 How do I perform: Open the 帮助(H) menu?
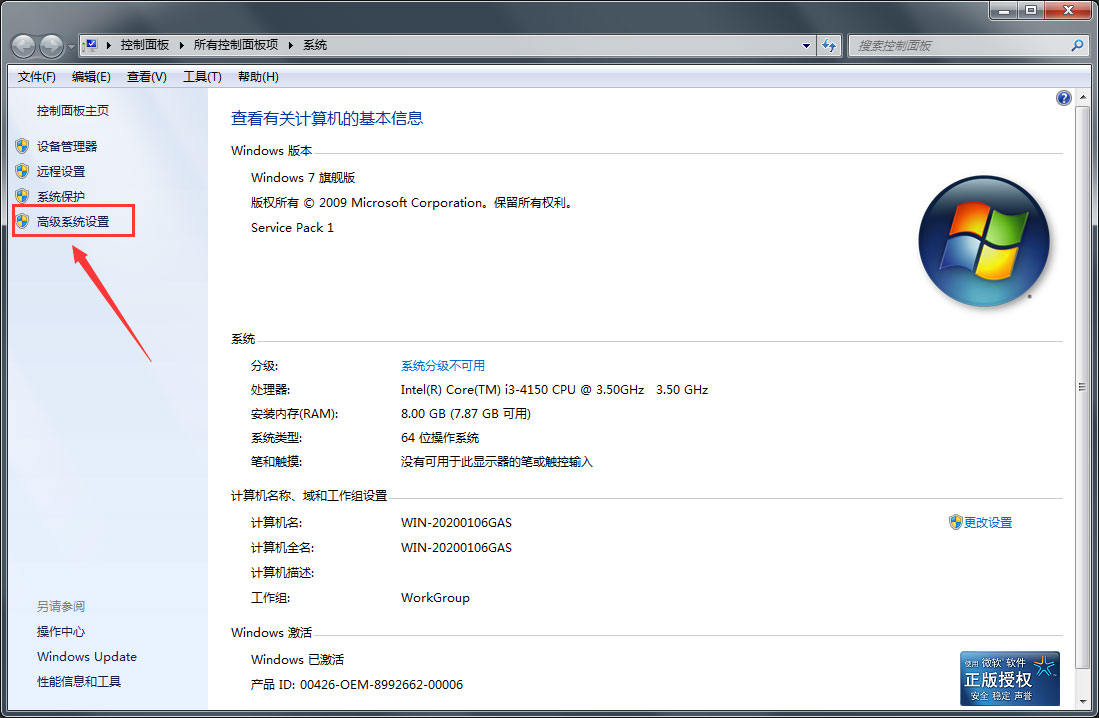pos(258,76)
